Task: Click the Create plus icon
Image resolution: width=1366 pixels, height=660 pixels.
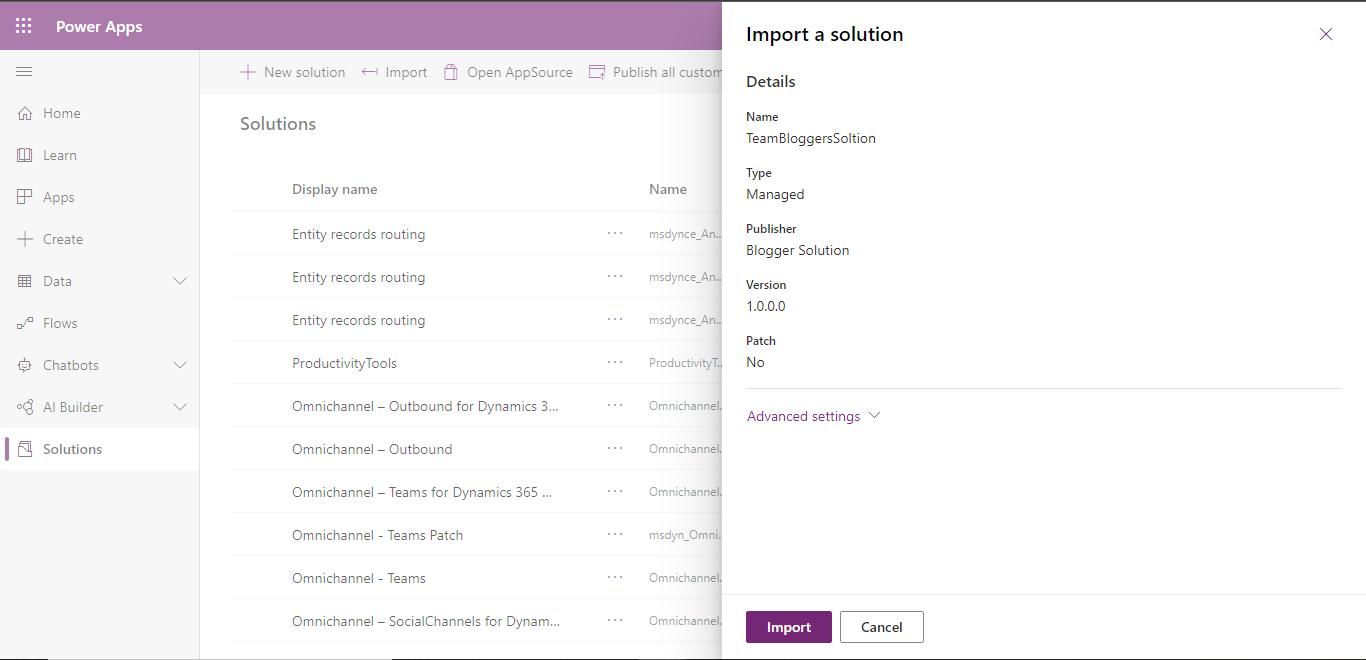Action: (x=25, y=239)
